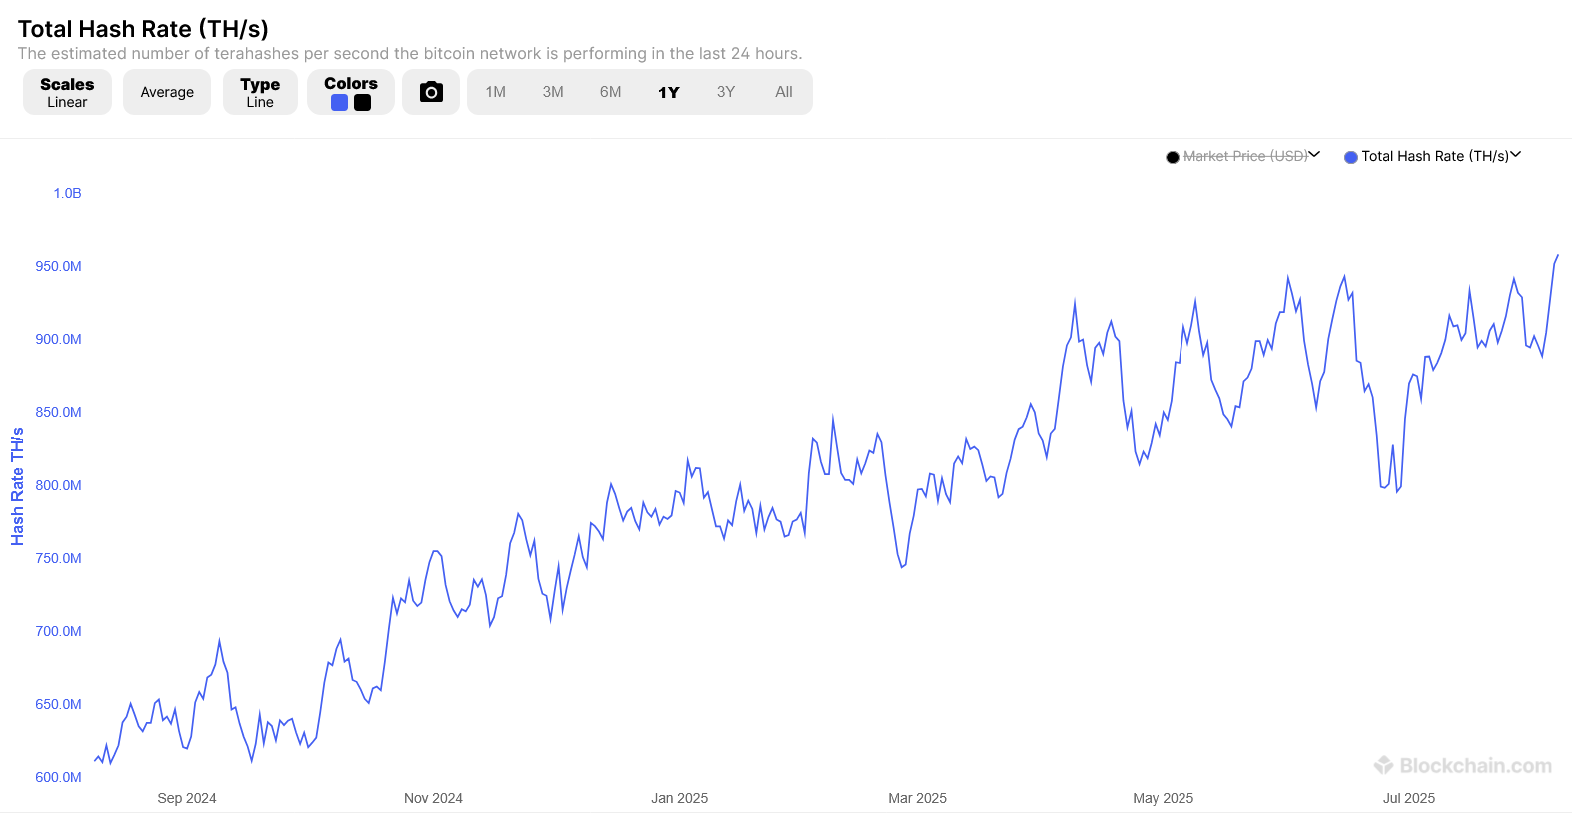Switch chart Type from Line
The height and width of the screenshot is (820, 1572).
[260, 92]
